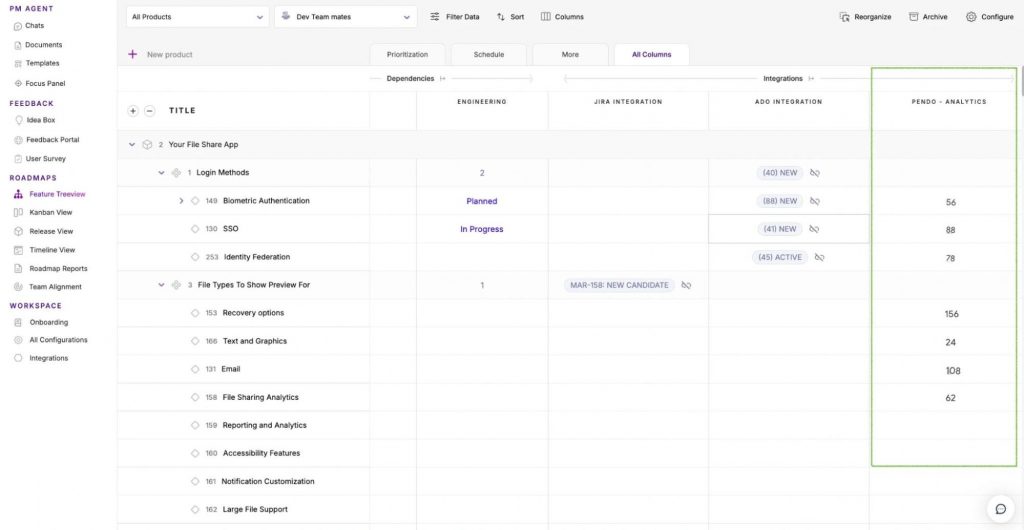
Task: Open the Dev Team mates dropdown
Action: tap(345, 17)
